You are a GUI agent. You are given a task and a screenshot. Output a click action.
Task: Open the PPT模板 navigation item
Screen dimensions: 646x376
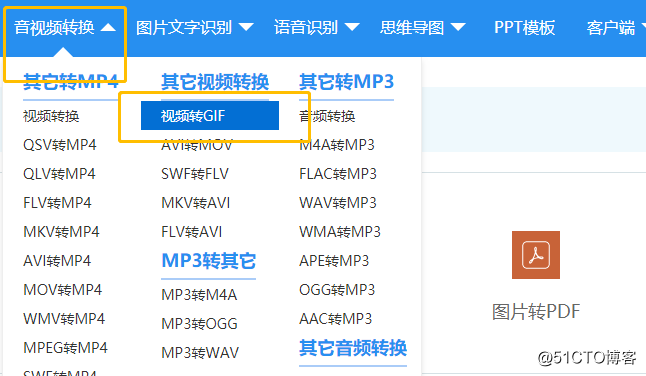(x=524, y=28)
